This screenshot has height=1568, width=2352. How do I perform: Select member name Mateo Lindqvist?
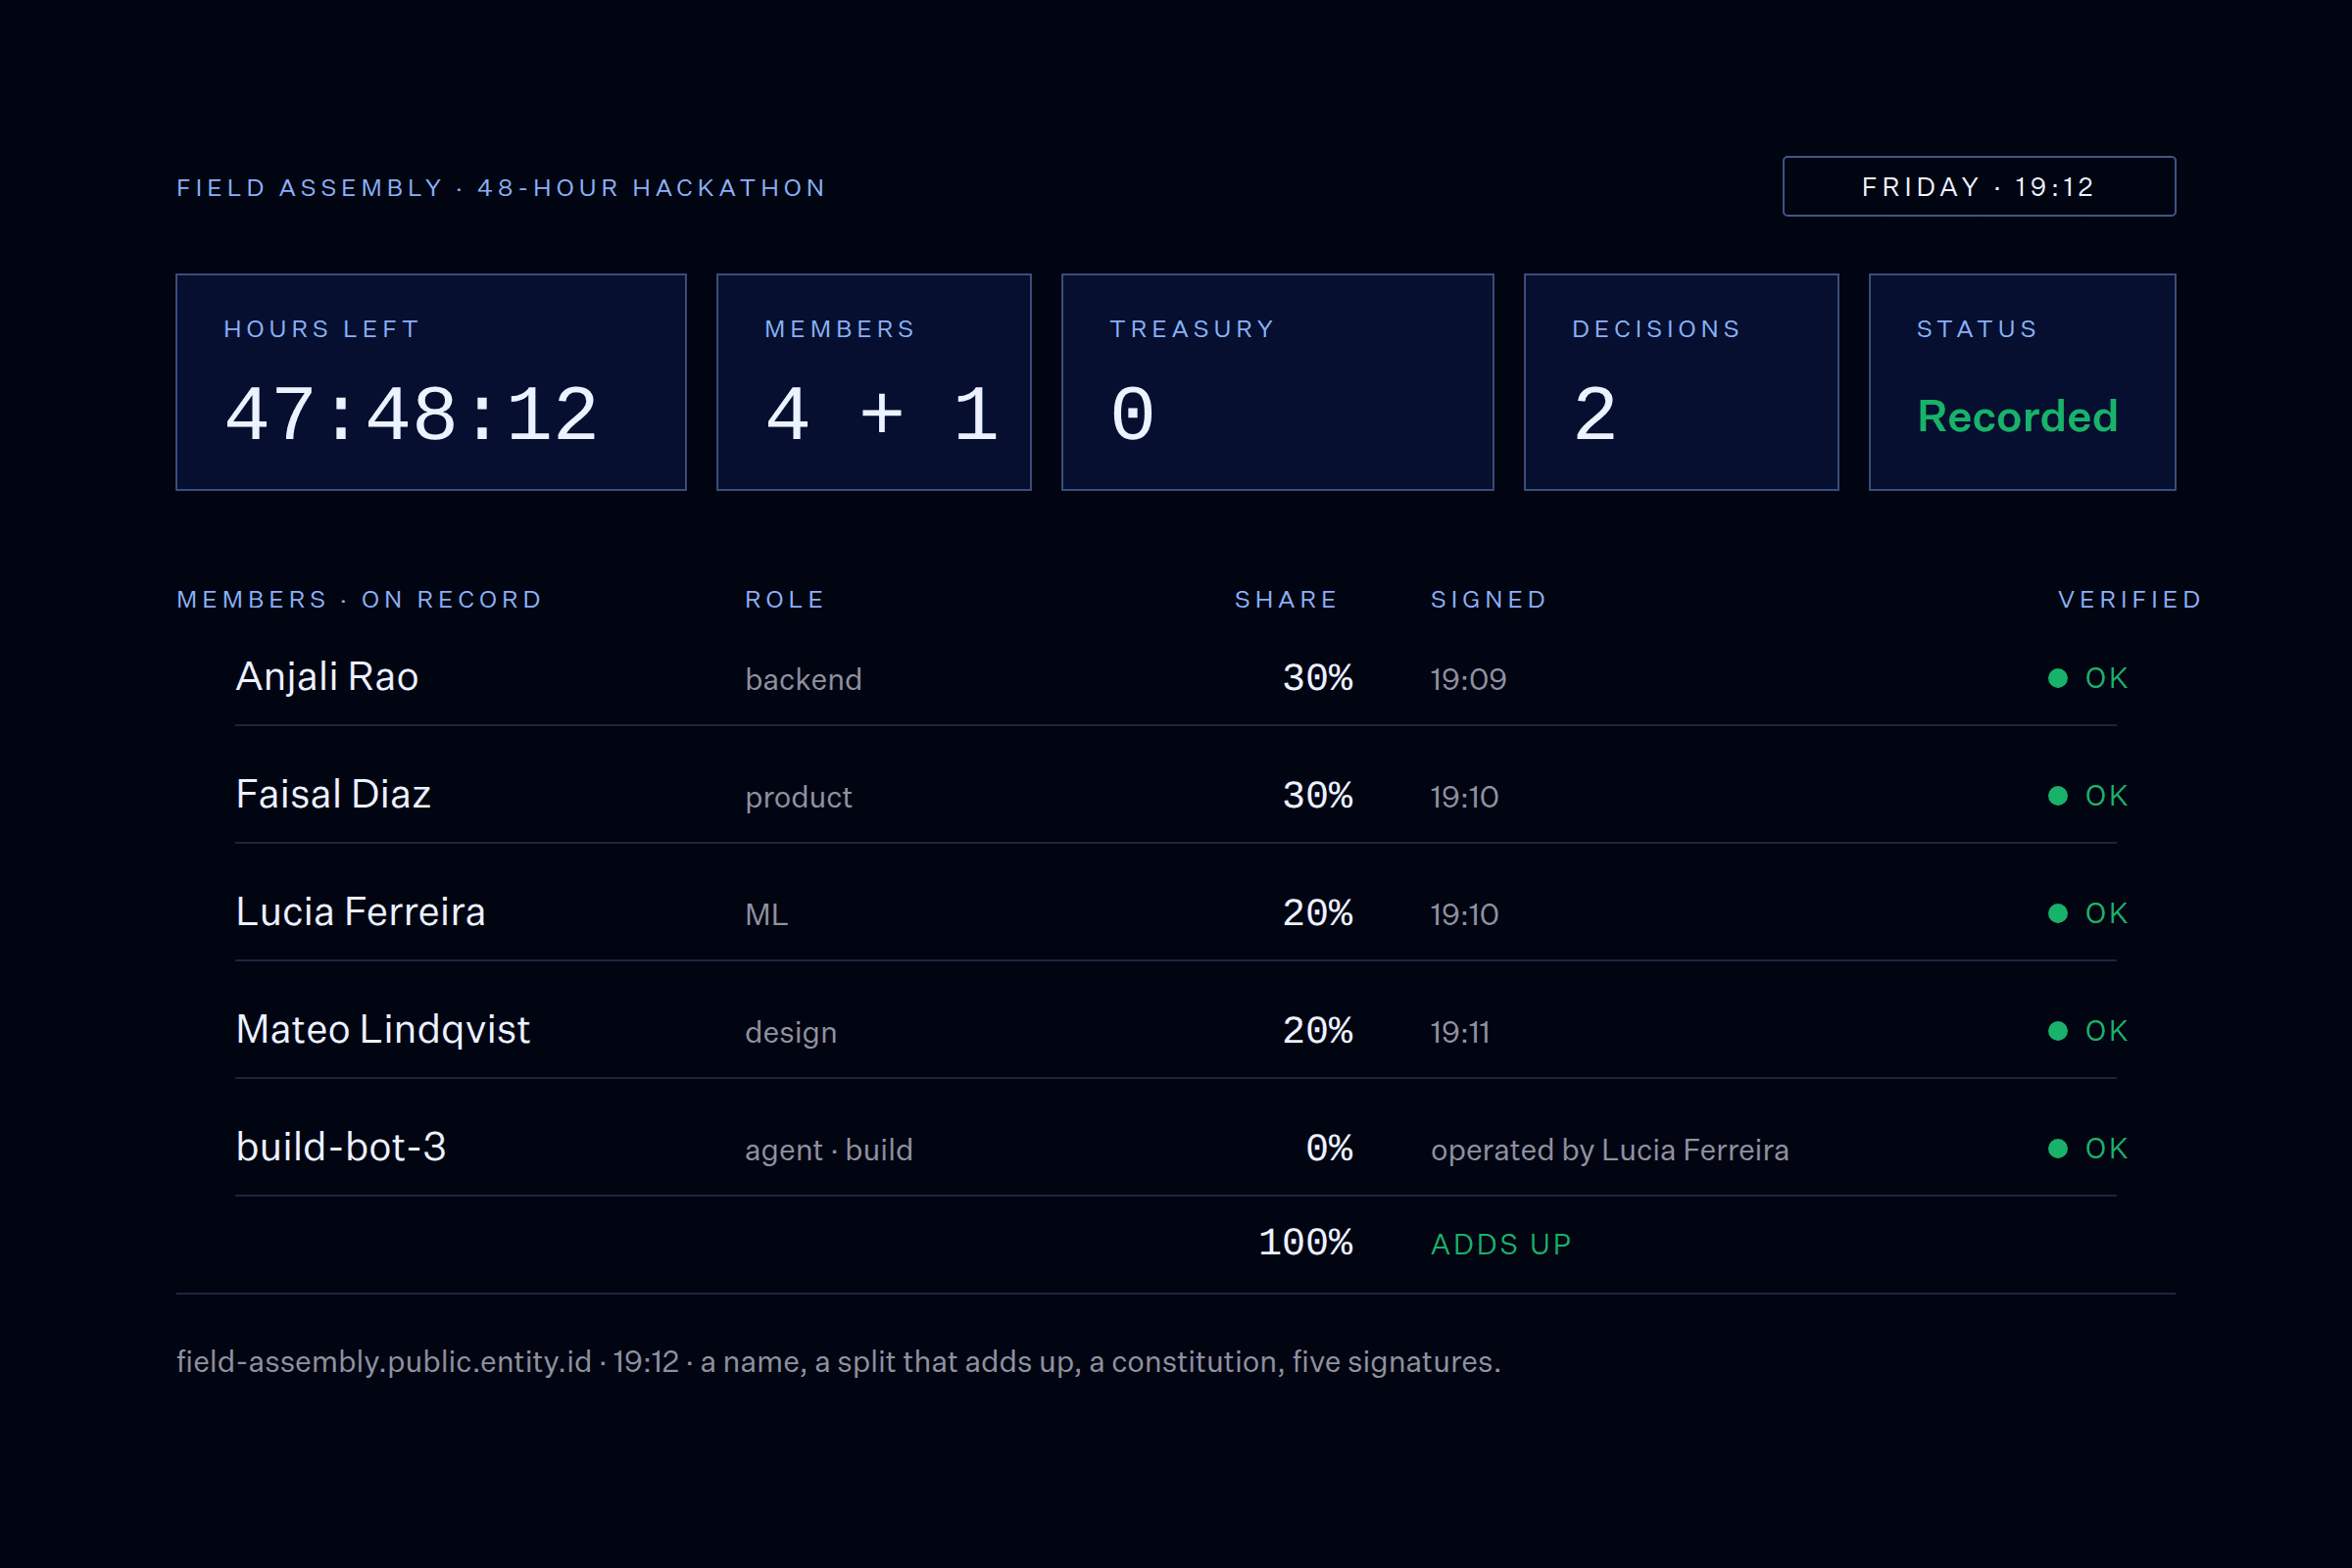tap(383, 1030)
